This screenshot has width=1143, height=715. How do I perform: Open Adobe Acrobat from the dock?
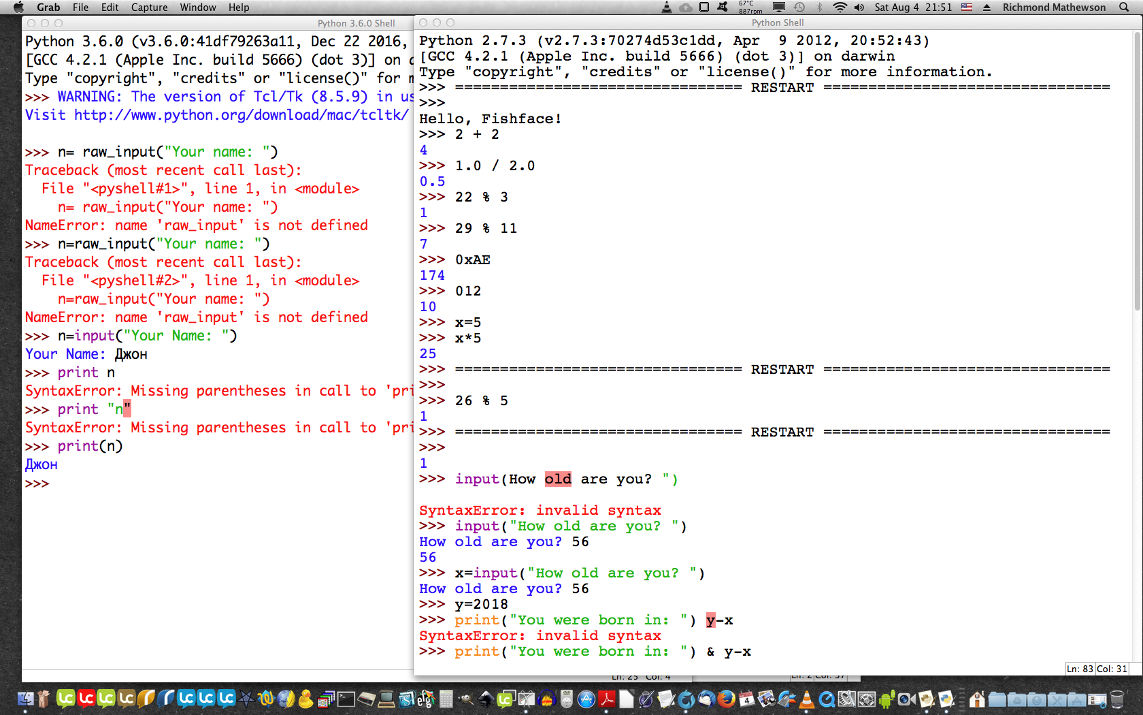tap(607, 698)
